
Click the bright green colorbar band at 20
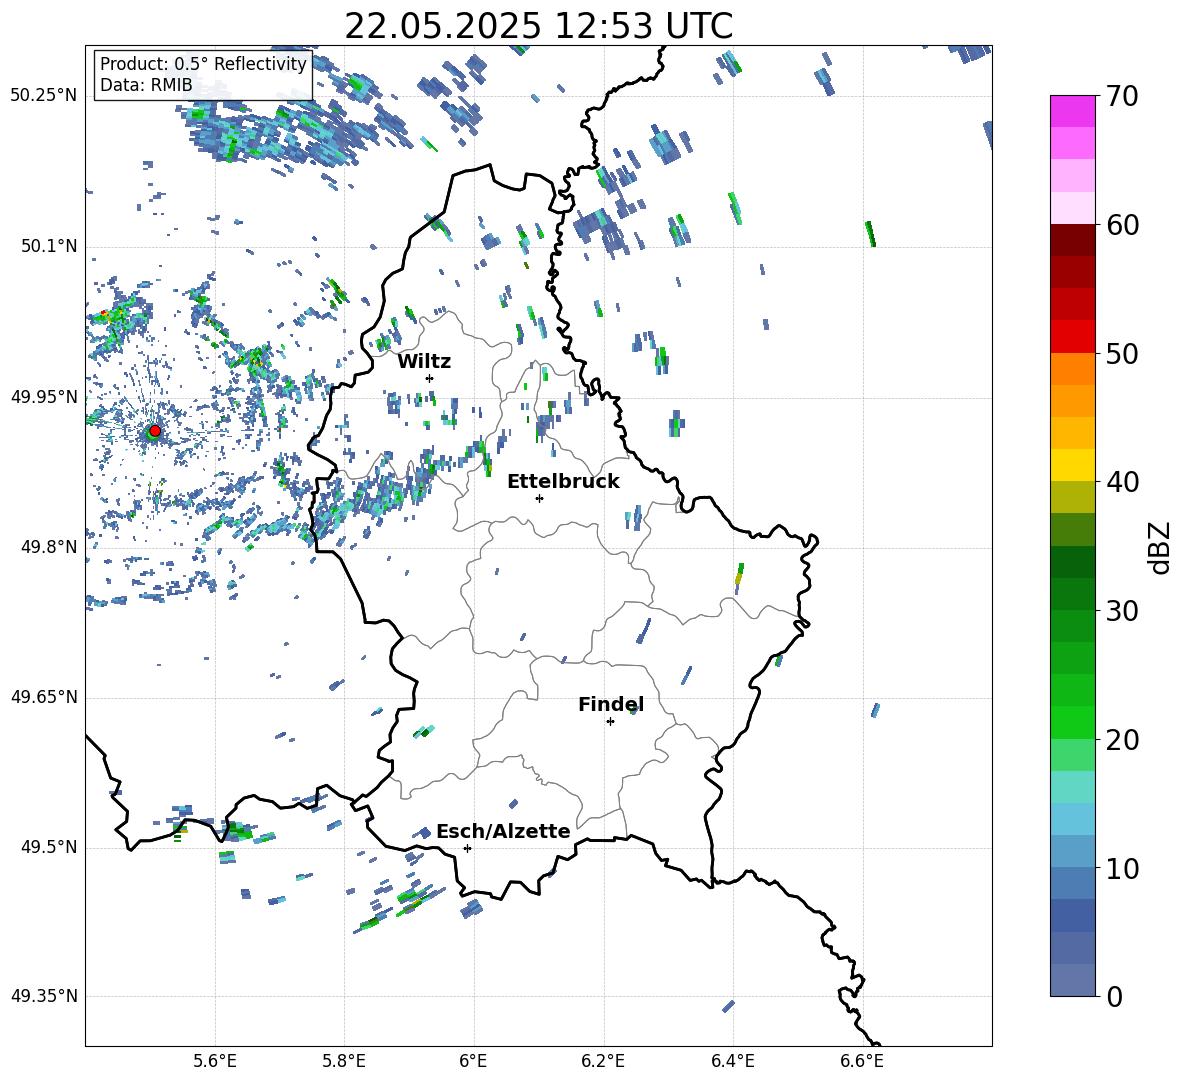(x=1072, y=722)
